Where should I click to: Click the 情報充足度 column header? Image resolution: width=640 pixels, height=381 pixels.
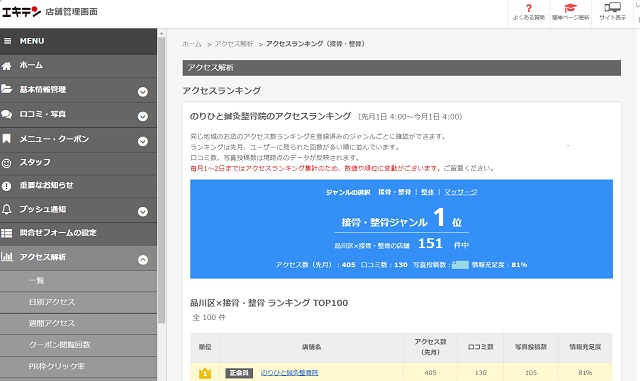click(x=585, y=347)
